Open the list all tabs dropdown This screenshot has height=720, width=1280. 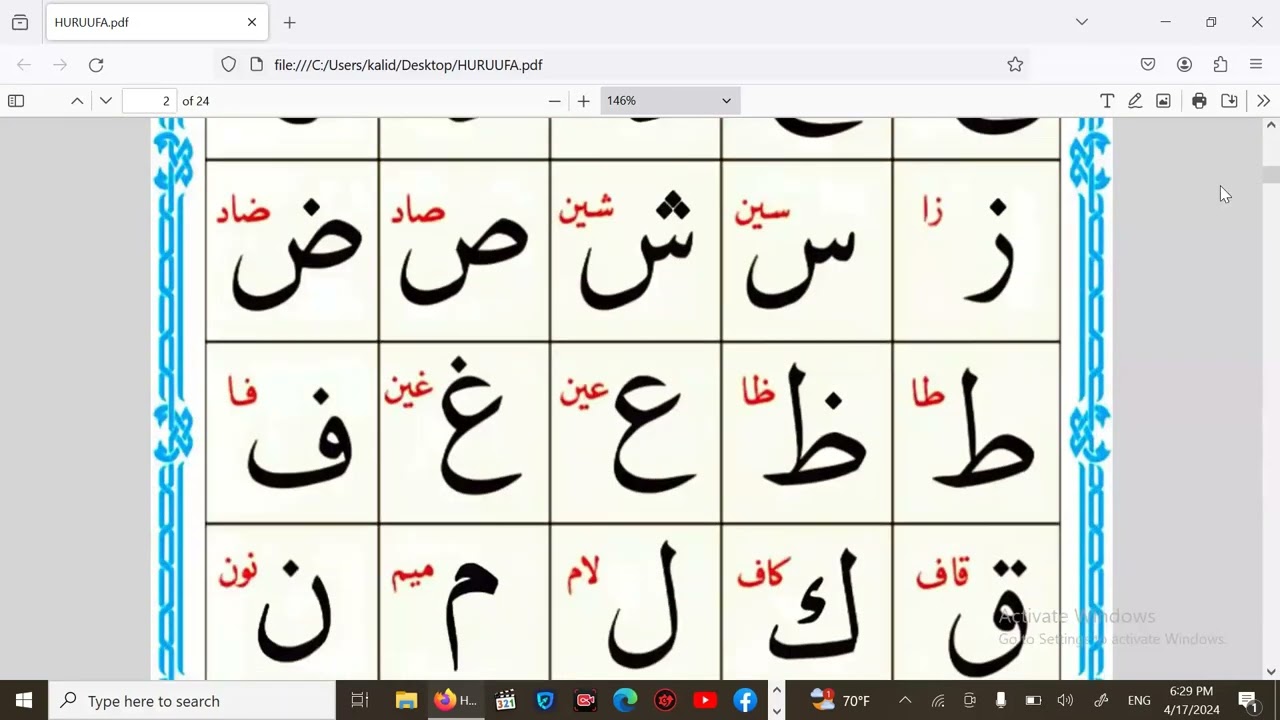coord(1082,22)
